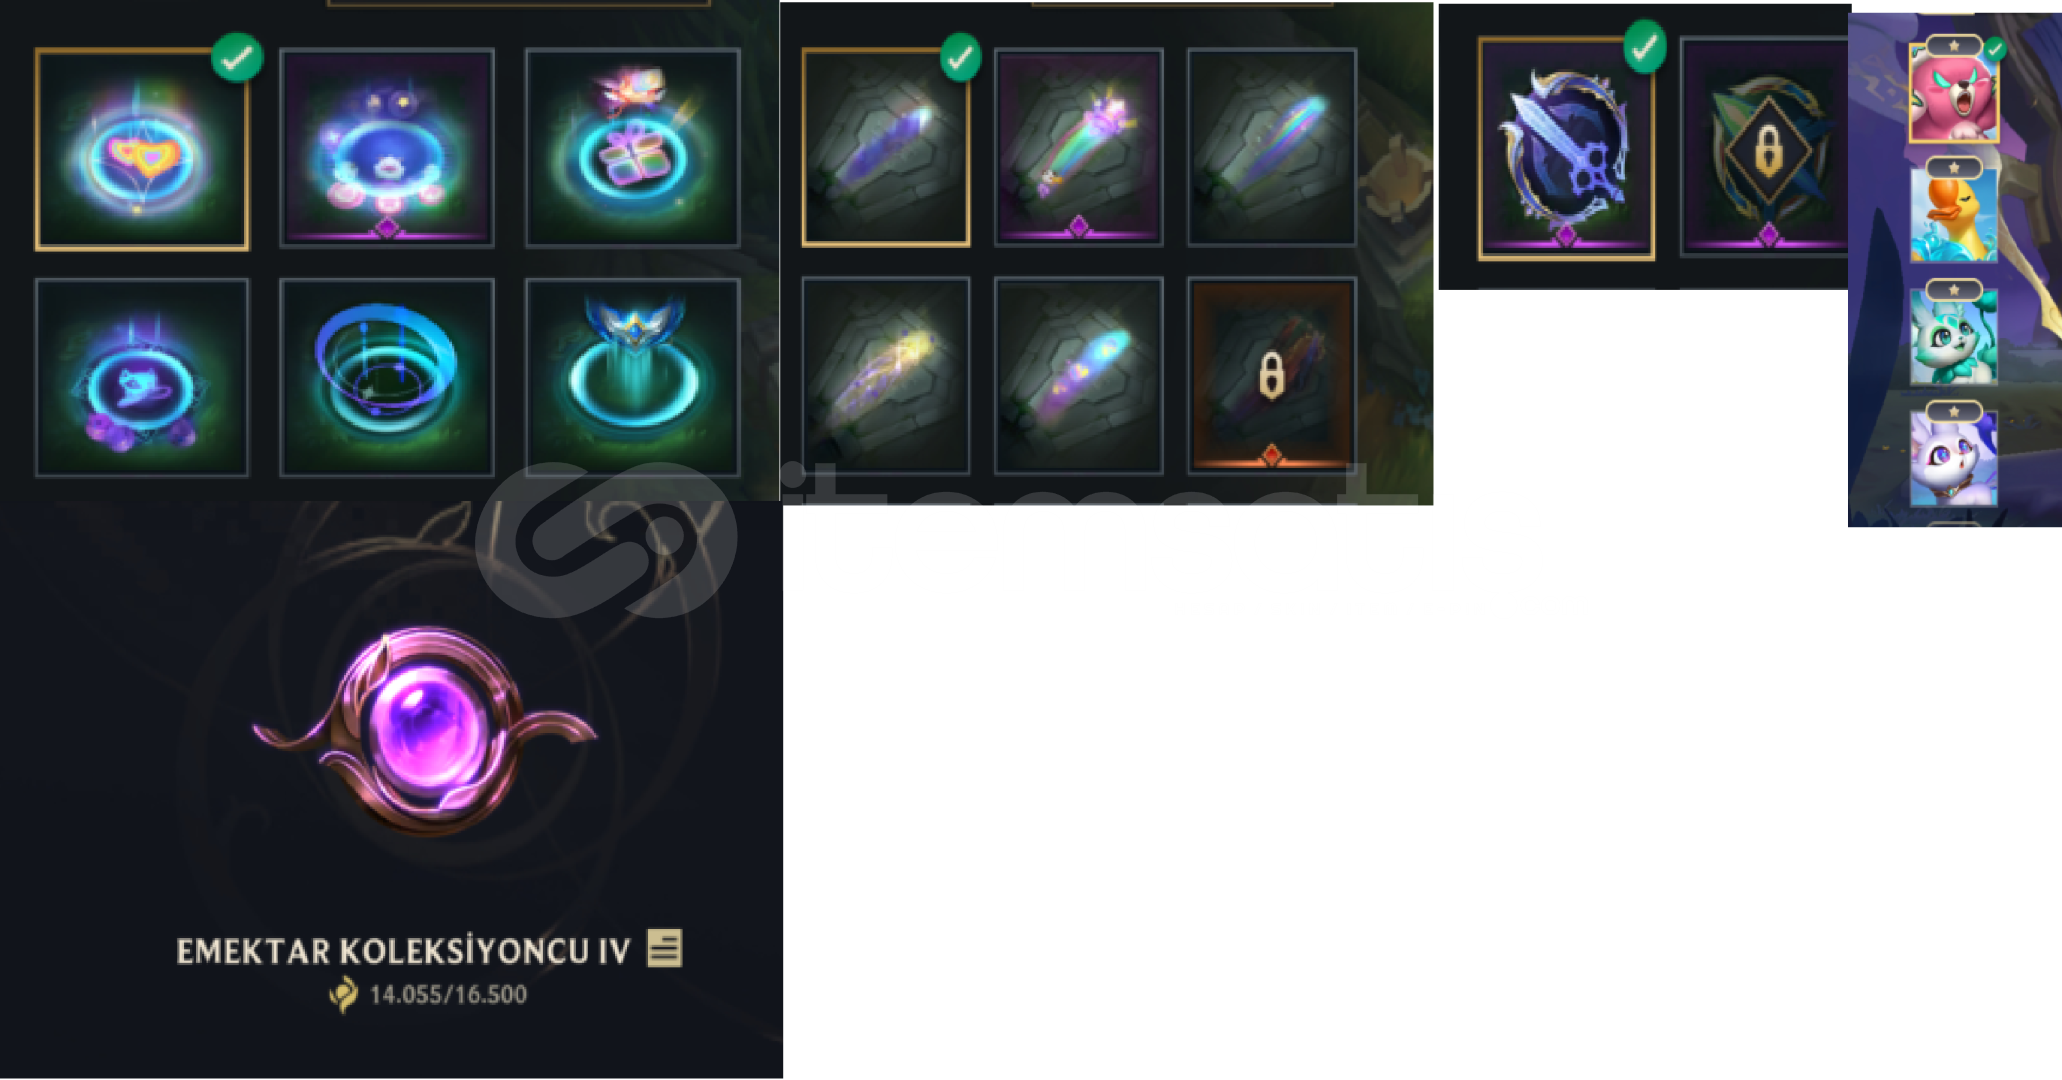Select the rainbow star damage effect
The width and height of the screenshot is (2062, 1080).
pyautogui.click(x=1079, y=147)
